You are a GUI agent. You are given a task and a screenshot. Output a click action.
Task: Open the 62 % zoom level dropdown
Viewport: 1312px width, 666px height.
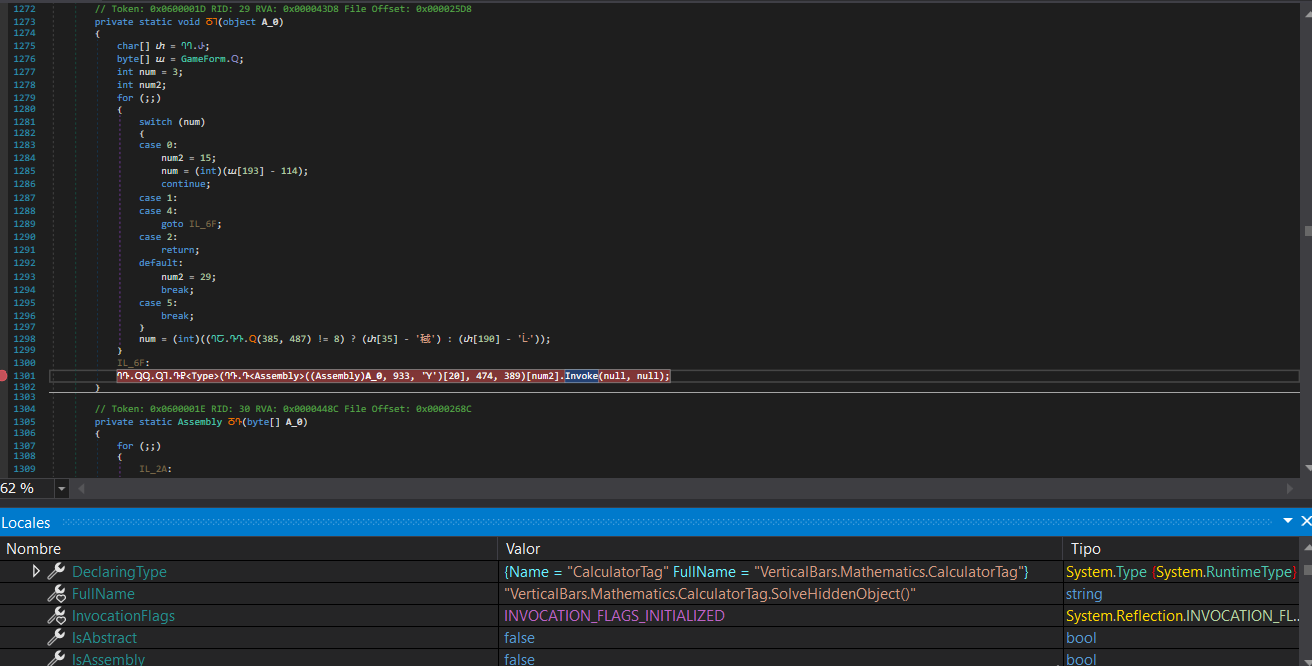62,489
